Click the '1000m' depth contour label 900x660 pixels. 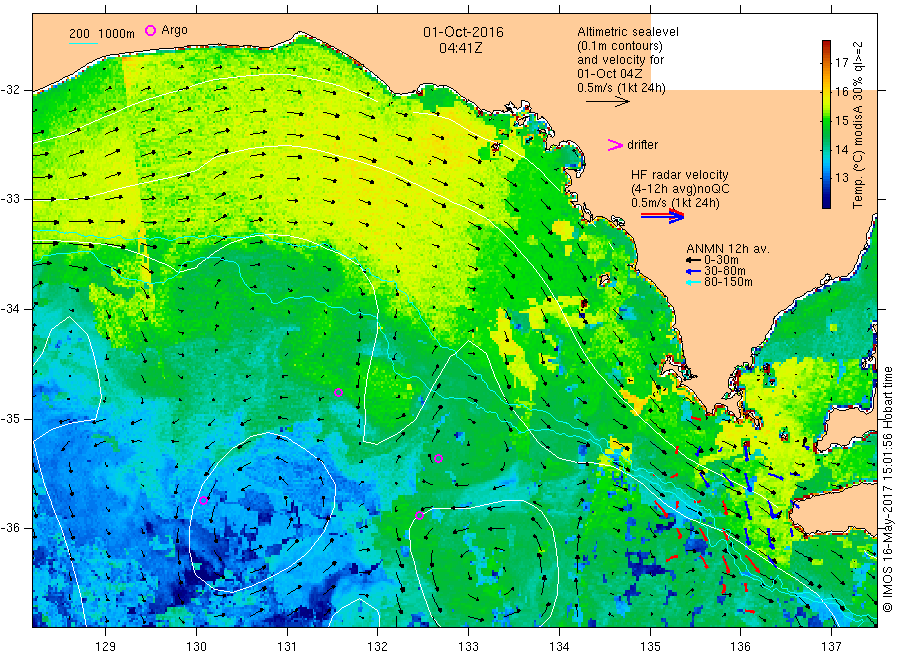click(x=116, y=34)
